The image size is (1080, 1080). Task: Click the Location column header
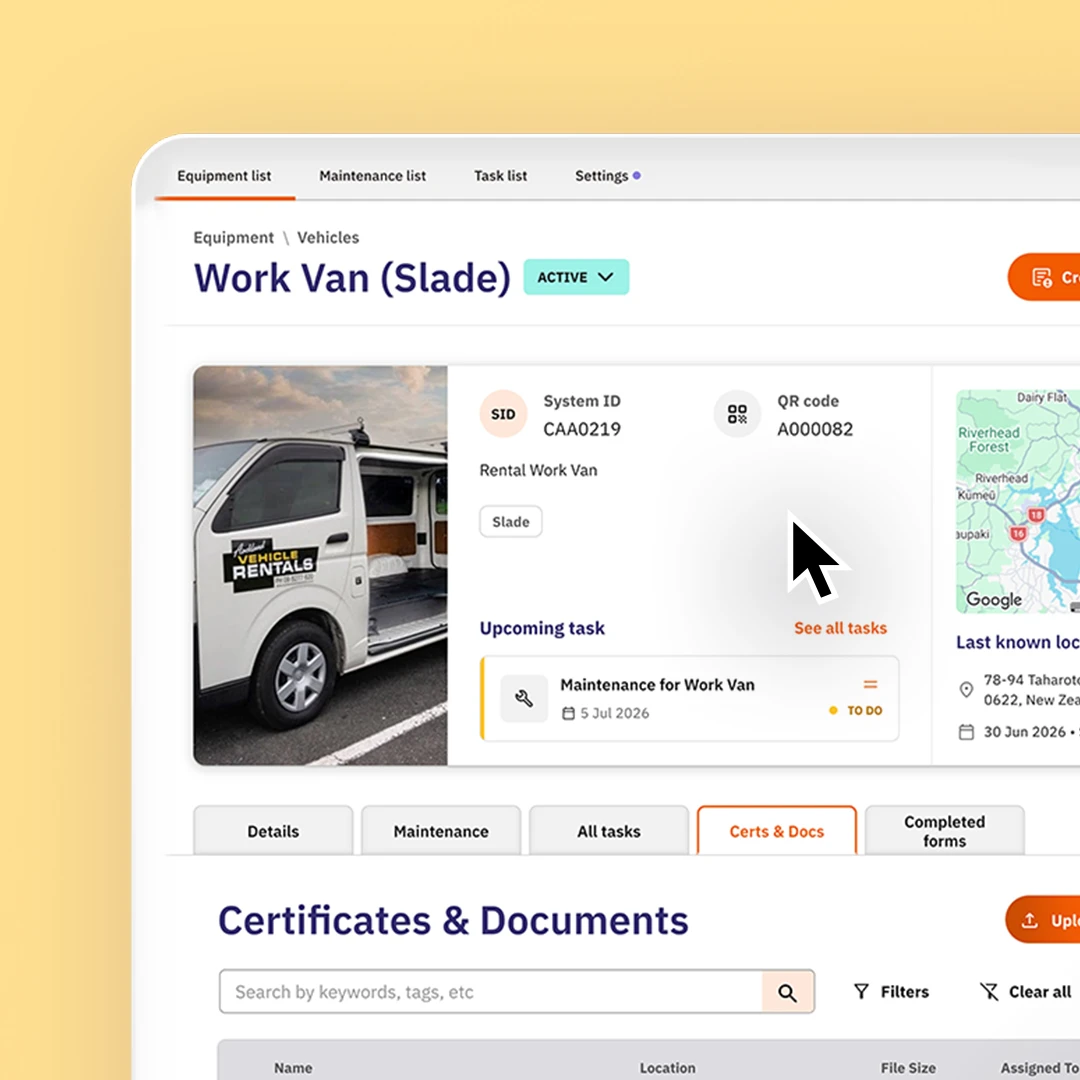[x=667, y=1068]
